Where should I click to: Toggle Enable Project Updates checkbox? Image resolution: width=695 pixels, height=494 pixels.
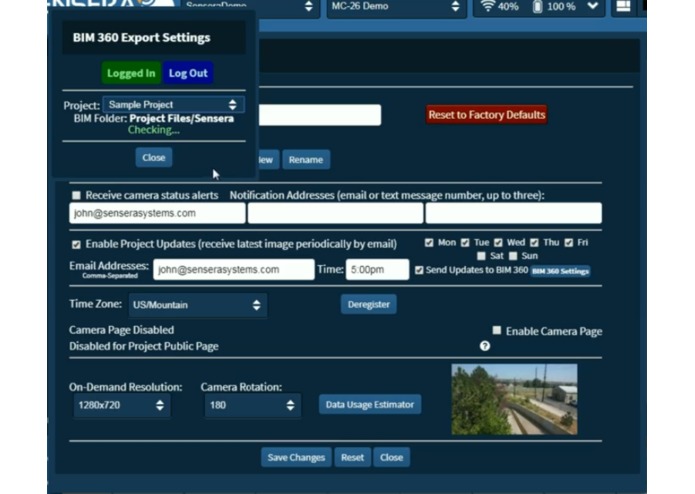pyautogui.click(x=76, y=245)
